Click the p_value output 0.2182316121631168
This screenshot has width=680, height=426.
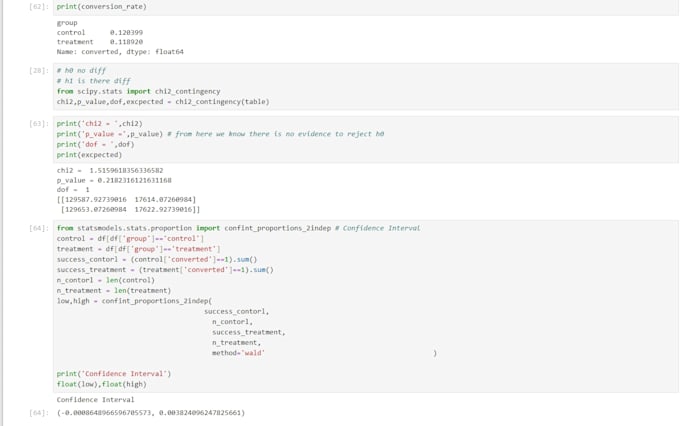[x=134, y=180]
